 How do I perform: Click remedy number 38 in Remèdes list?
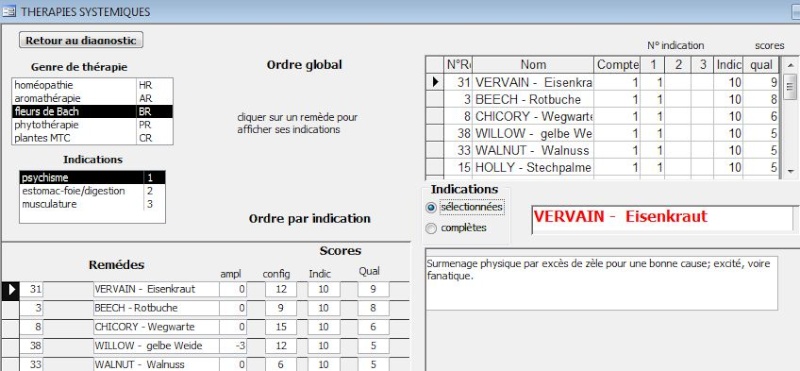pyautogui.click(x=32, y=346)
